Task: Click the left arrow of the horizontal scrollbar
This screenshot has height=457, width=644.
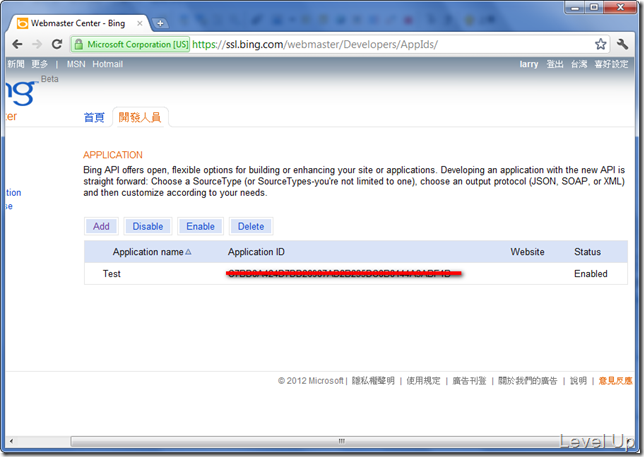Action: tap(11, 441)
